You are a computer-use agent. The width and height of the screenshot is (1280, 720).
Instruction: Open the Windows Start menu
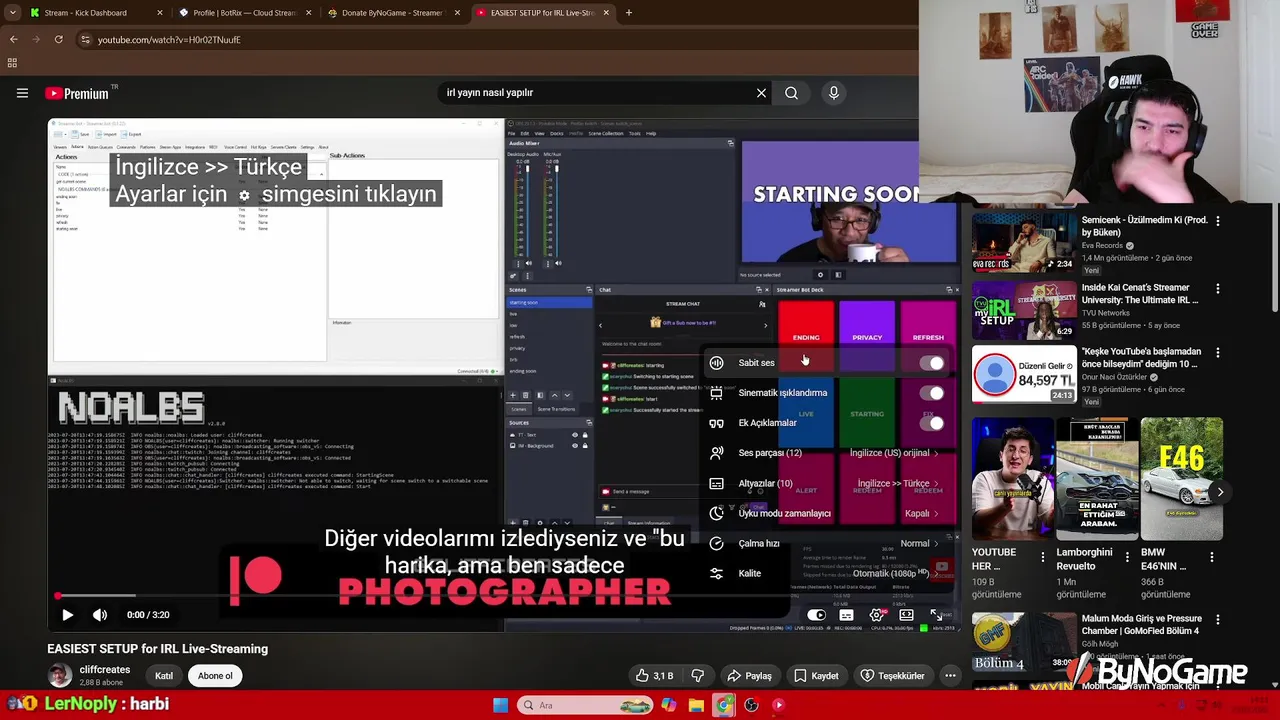click(501, 705)
